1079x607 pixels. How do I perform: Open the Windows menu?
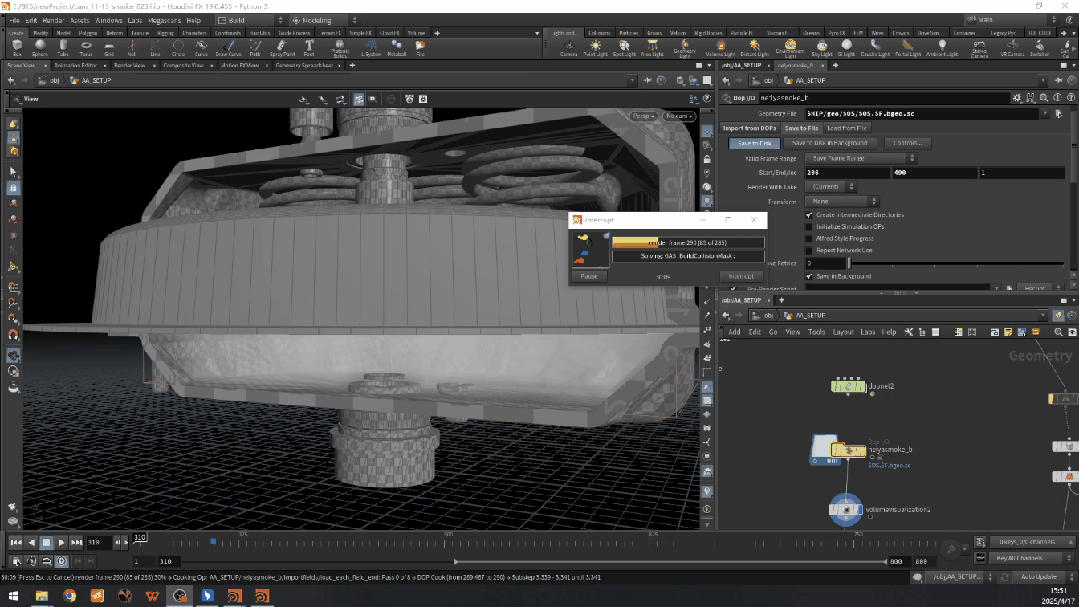pyautogui.click(x=109, y=20)
